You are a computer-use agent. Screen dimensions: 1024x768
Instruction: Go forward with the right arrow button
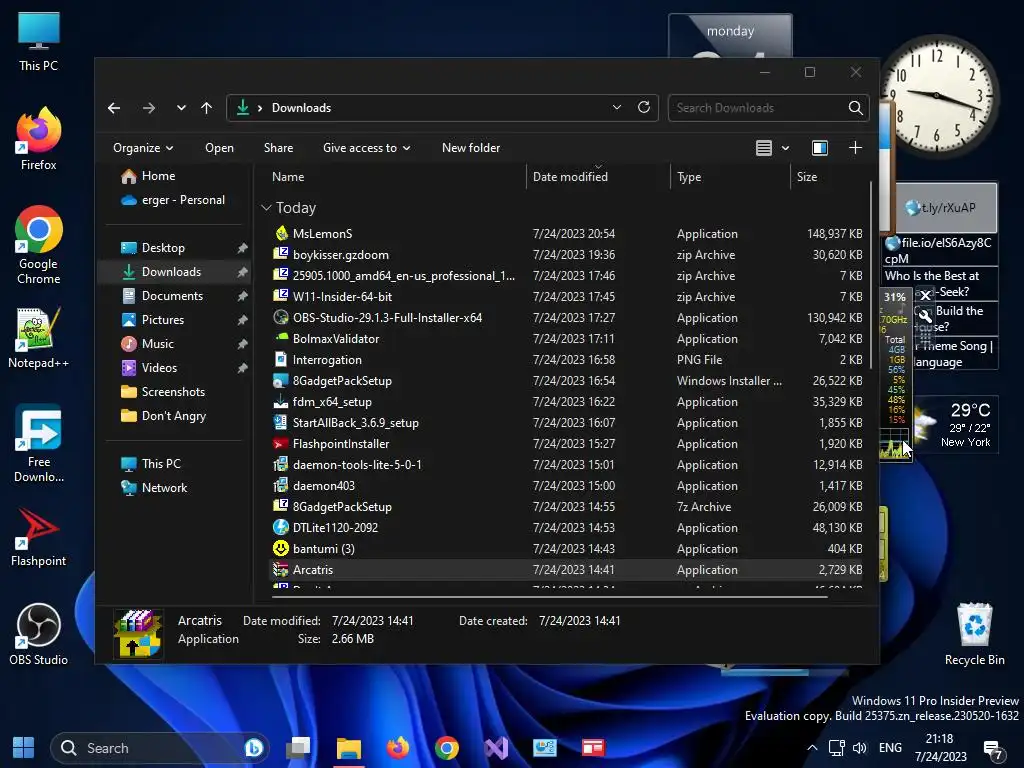(x=149, y=108)
